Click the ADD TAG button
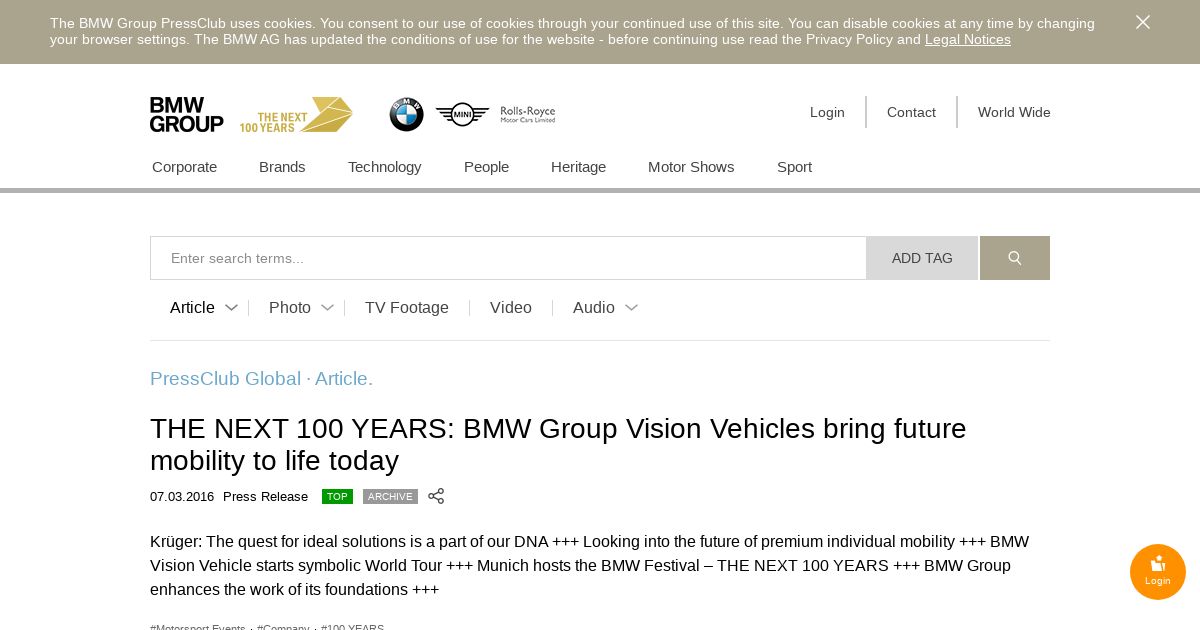1200x630 pixels. (922, 258)
